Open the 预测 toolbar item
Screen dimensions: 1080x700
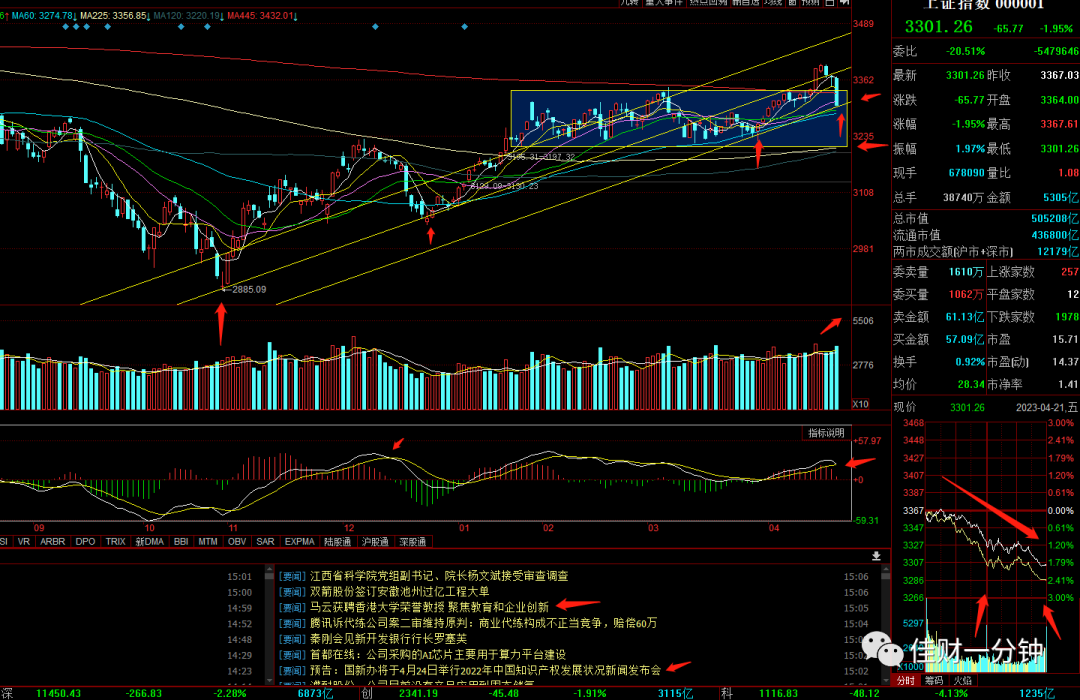click(810, 3)
